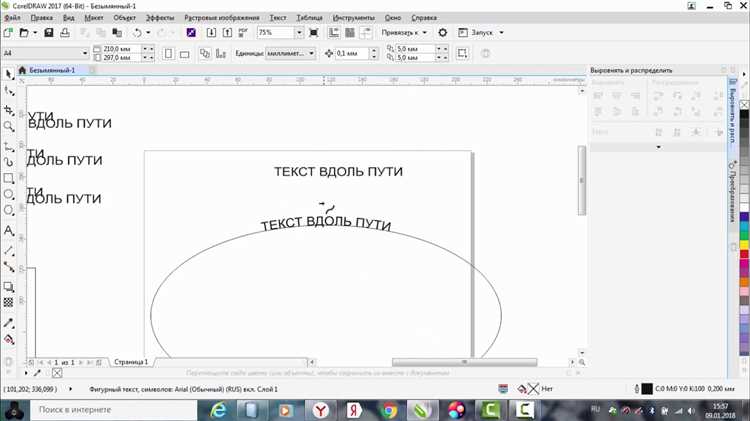
Task: Open the zoom level 75% dropdown
Action: tap(299, 33)
